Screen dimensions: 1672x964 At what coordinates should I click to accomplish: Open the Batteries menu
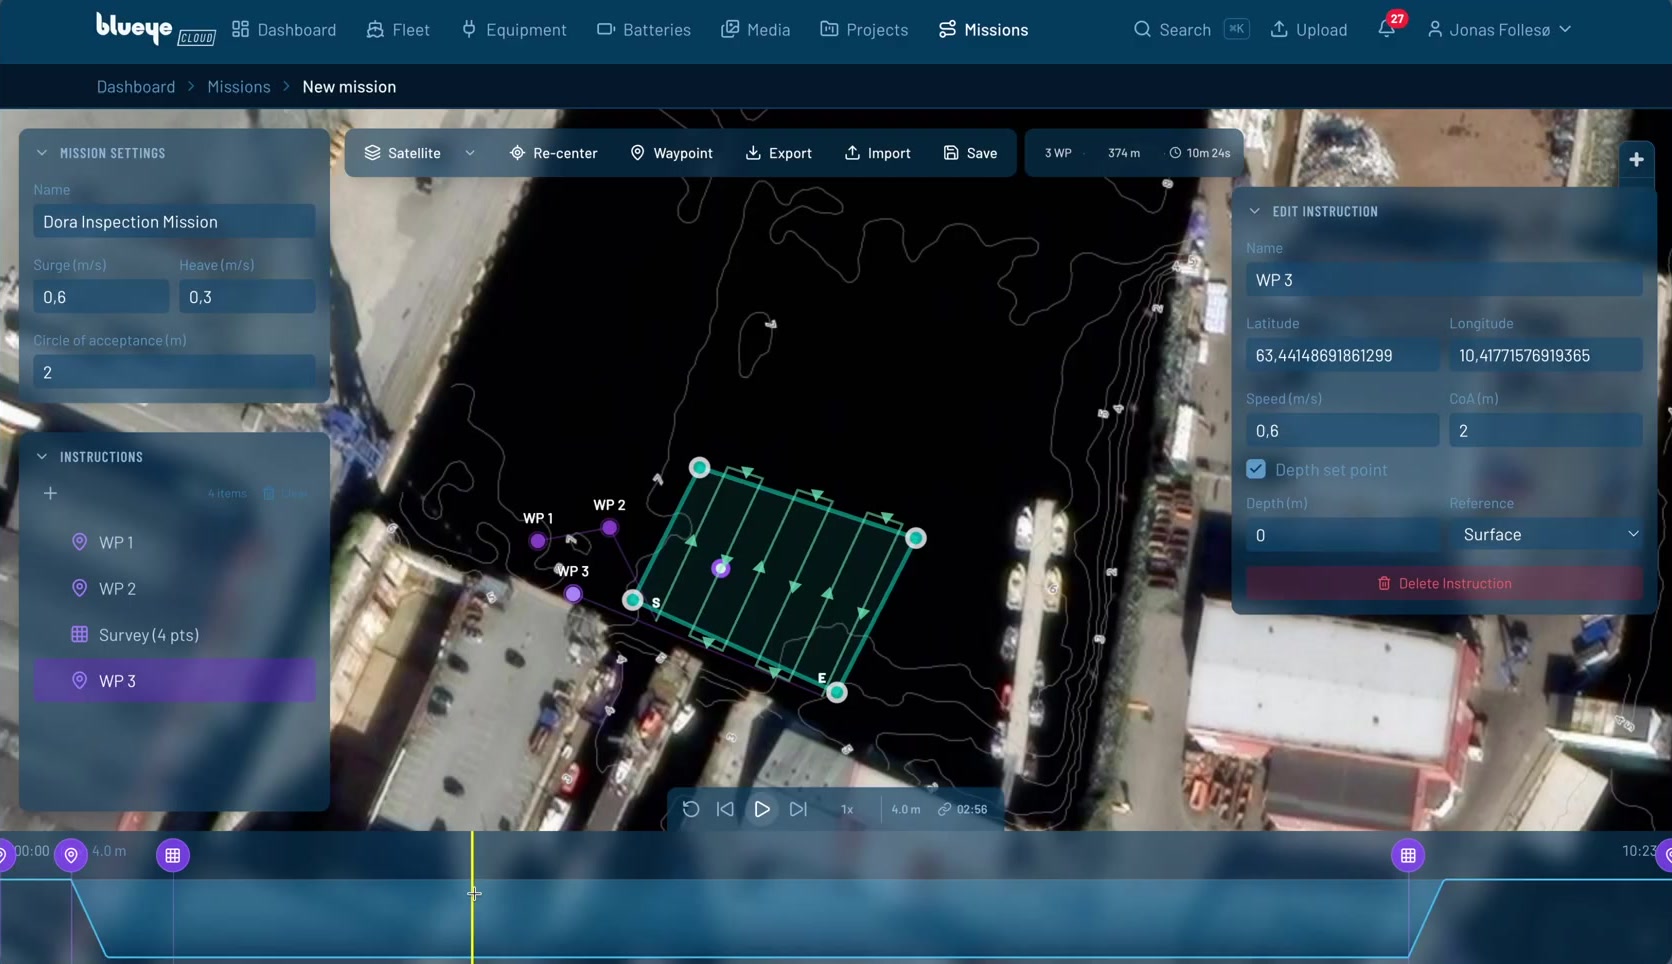click(643, 30)
